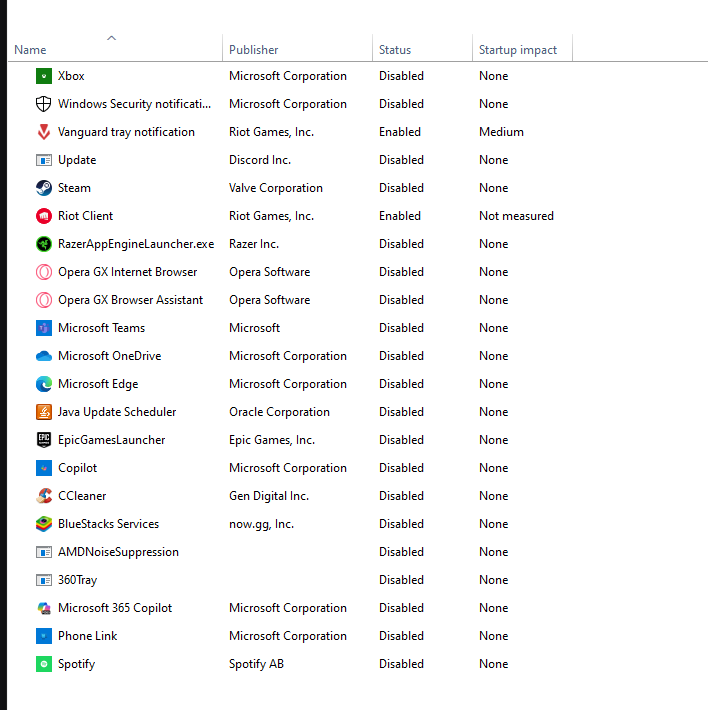The image size is (708, 710).
Task: Click the BlueStacks Services icon
Action: 43,524
